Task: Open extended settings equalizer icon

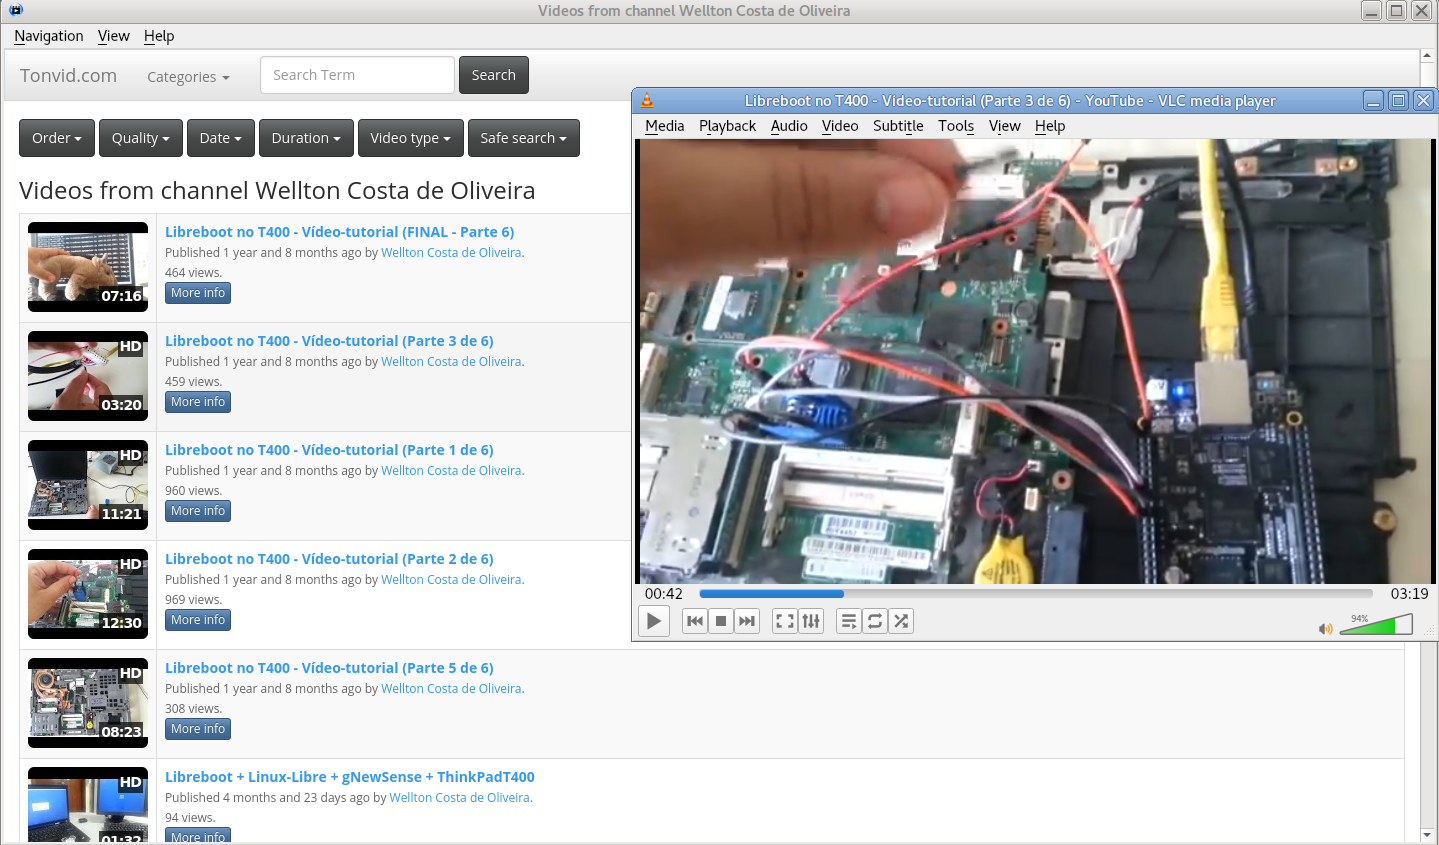Action: tap(811, 621)
